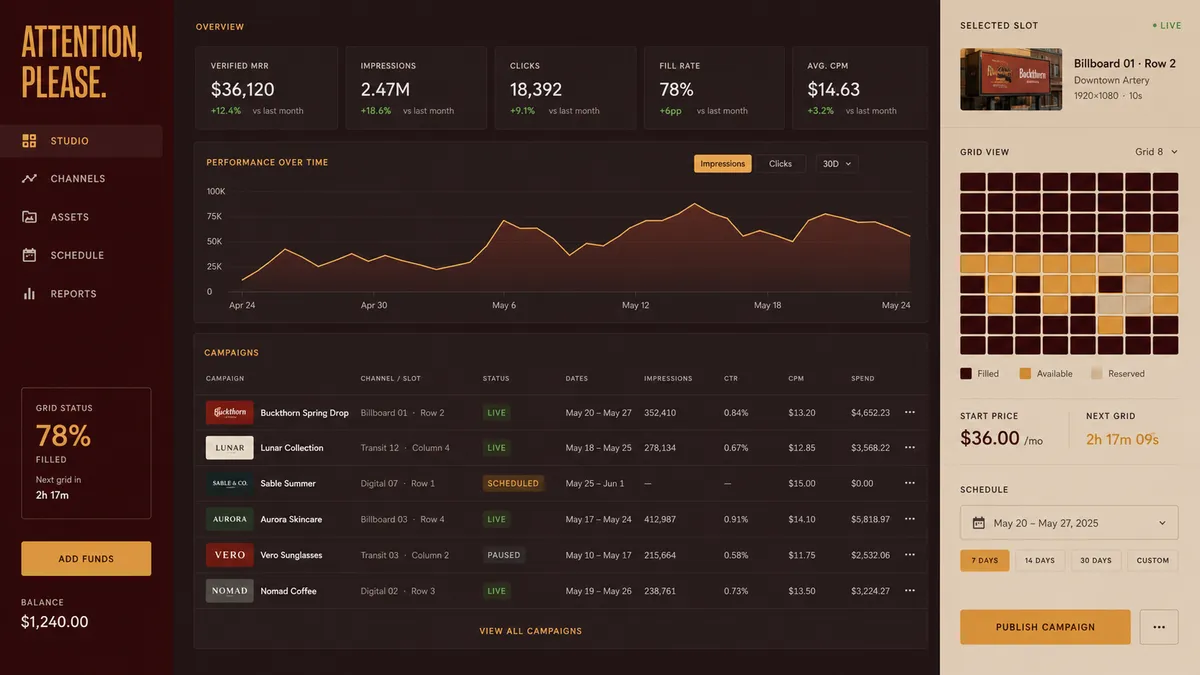Image resolution: width=1200 pixels, height=675 pixels.
Task: Go to the Channels section
Action: click(81, 179)
